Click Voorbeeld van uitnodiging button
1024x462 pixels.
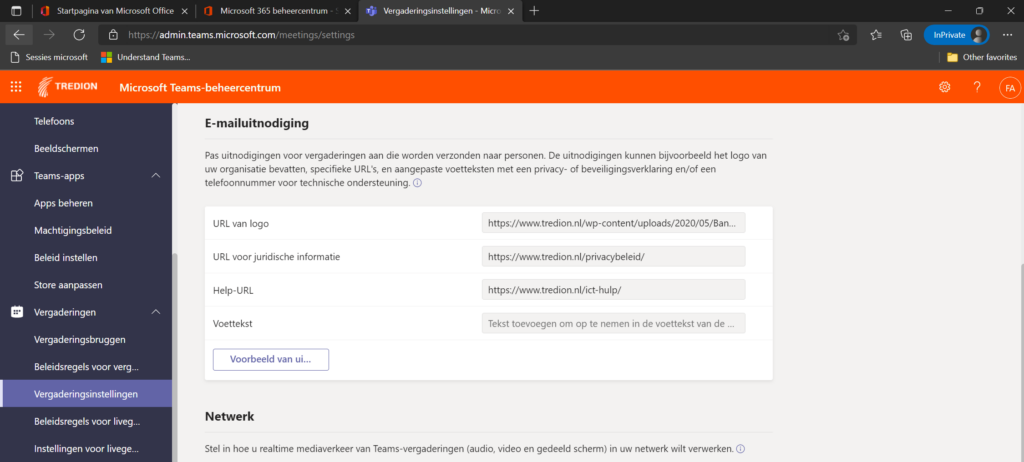click(271, 359)
